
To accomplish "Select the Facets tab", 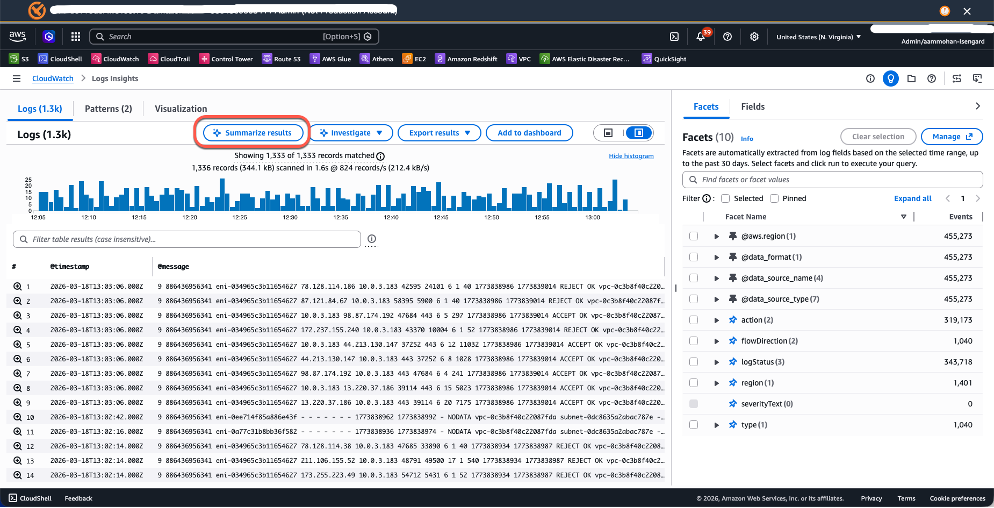I will pos(706,107).
